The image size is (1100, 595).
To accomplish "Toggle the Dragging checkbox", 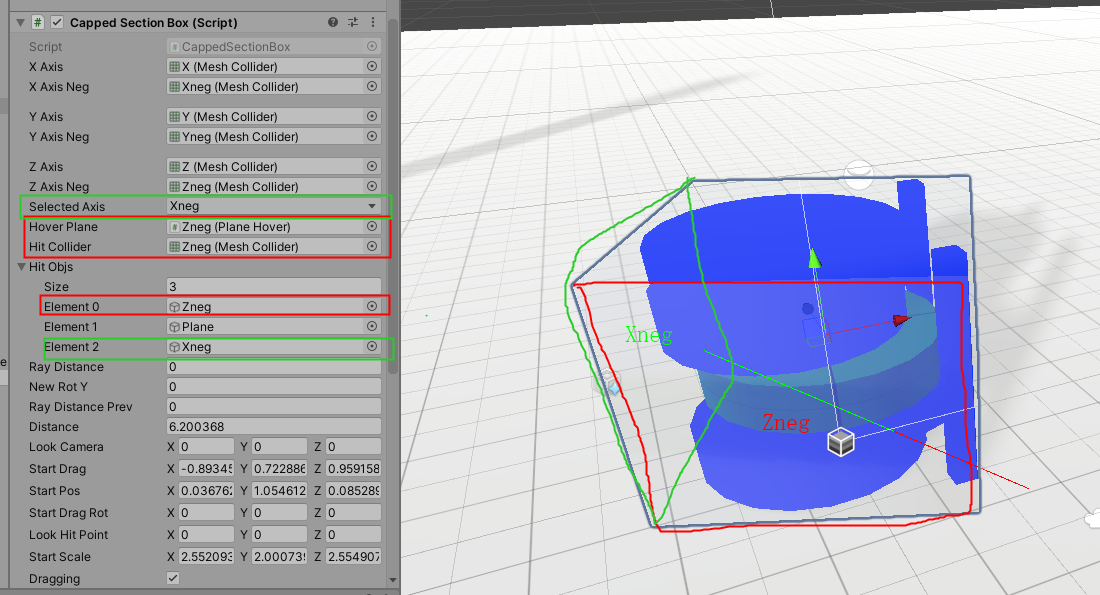I will click(x=173, y=577).
